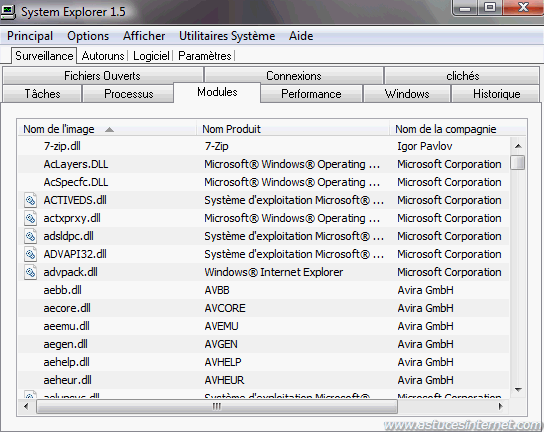Select the aegen.dll module
544x432 pixels.
(x=66, y=345)
